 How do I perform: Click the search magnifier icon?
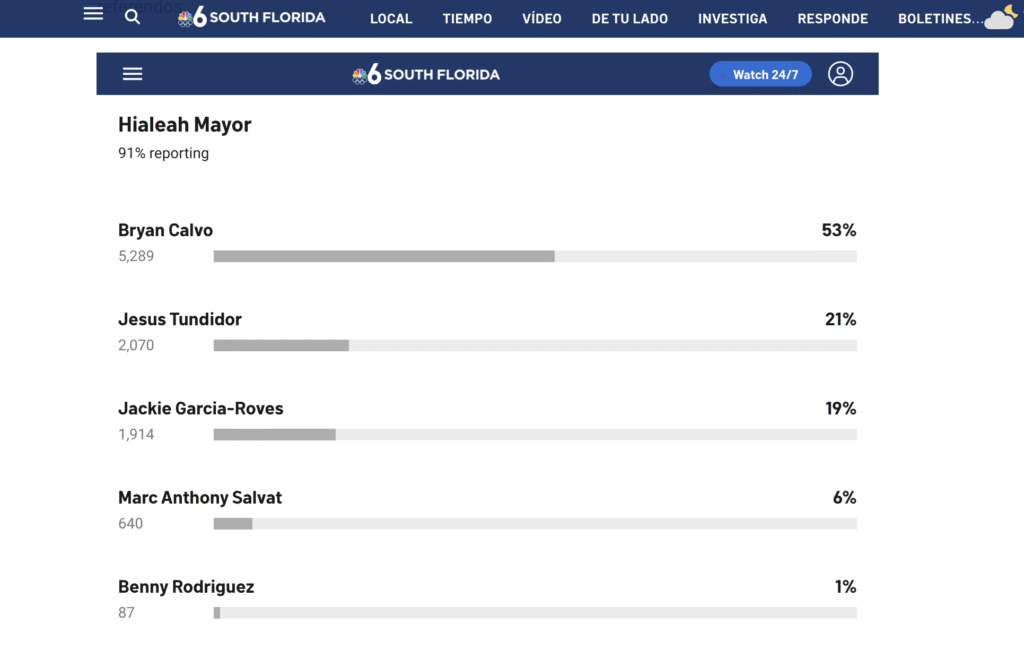[x=133, y=17]
